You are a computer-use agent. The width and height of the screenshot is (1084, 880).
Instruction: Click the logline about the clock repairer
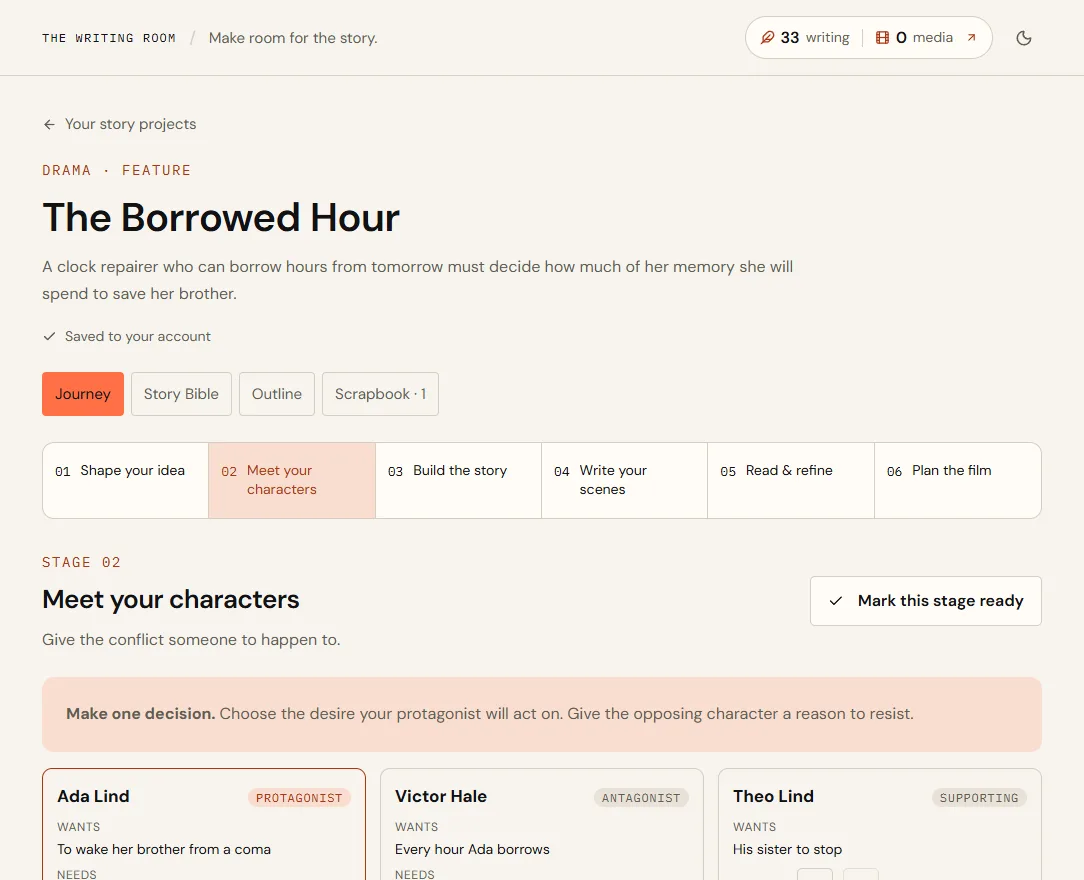418,280
